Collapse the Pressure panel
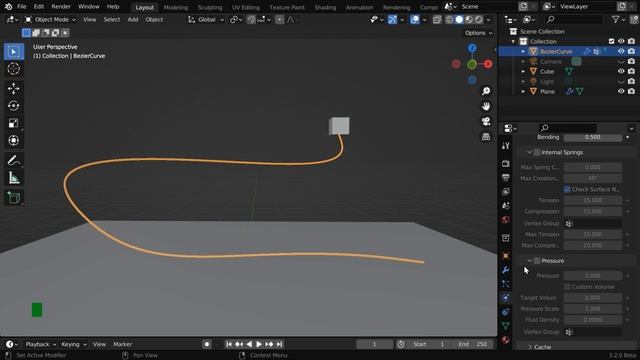 [x=529, y=260]
